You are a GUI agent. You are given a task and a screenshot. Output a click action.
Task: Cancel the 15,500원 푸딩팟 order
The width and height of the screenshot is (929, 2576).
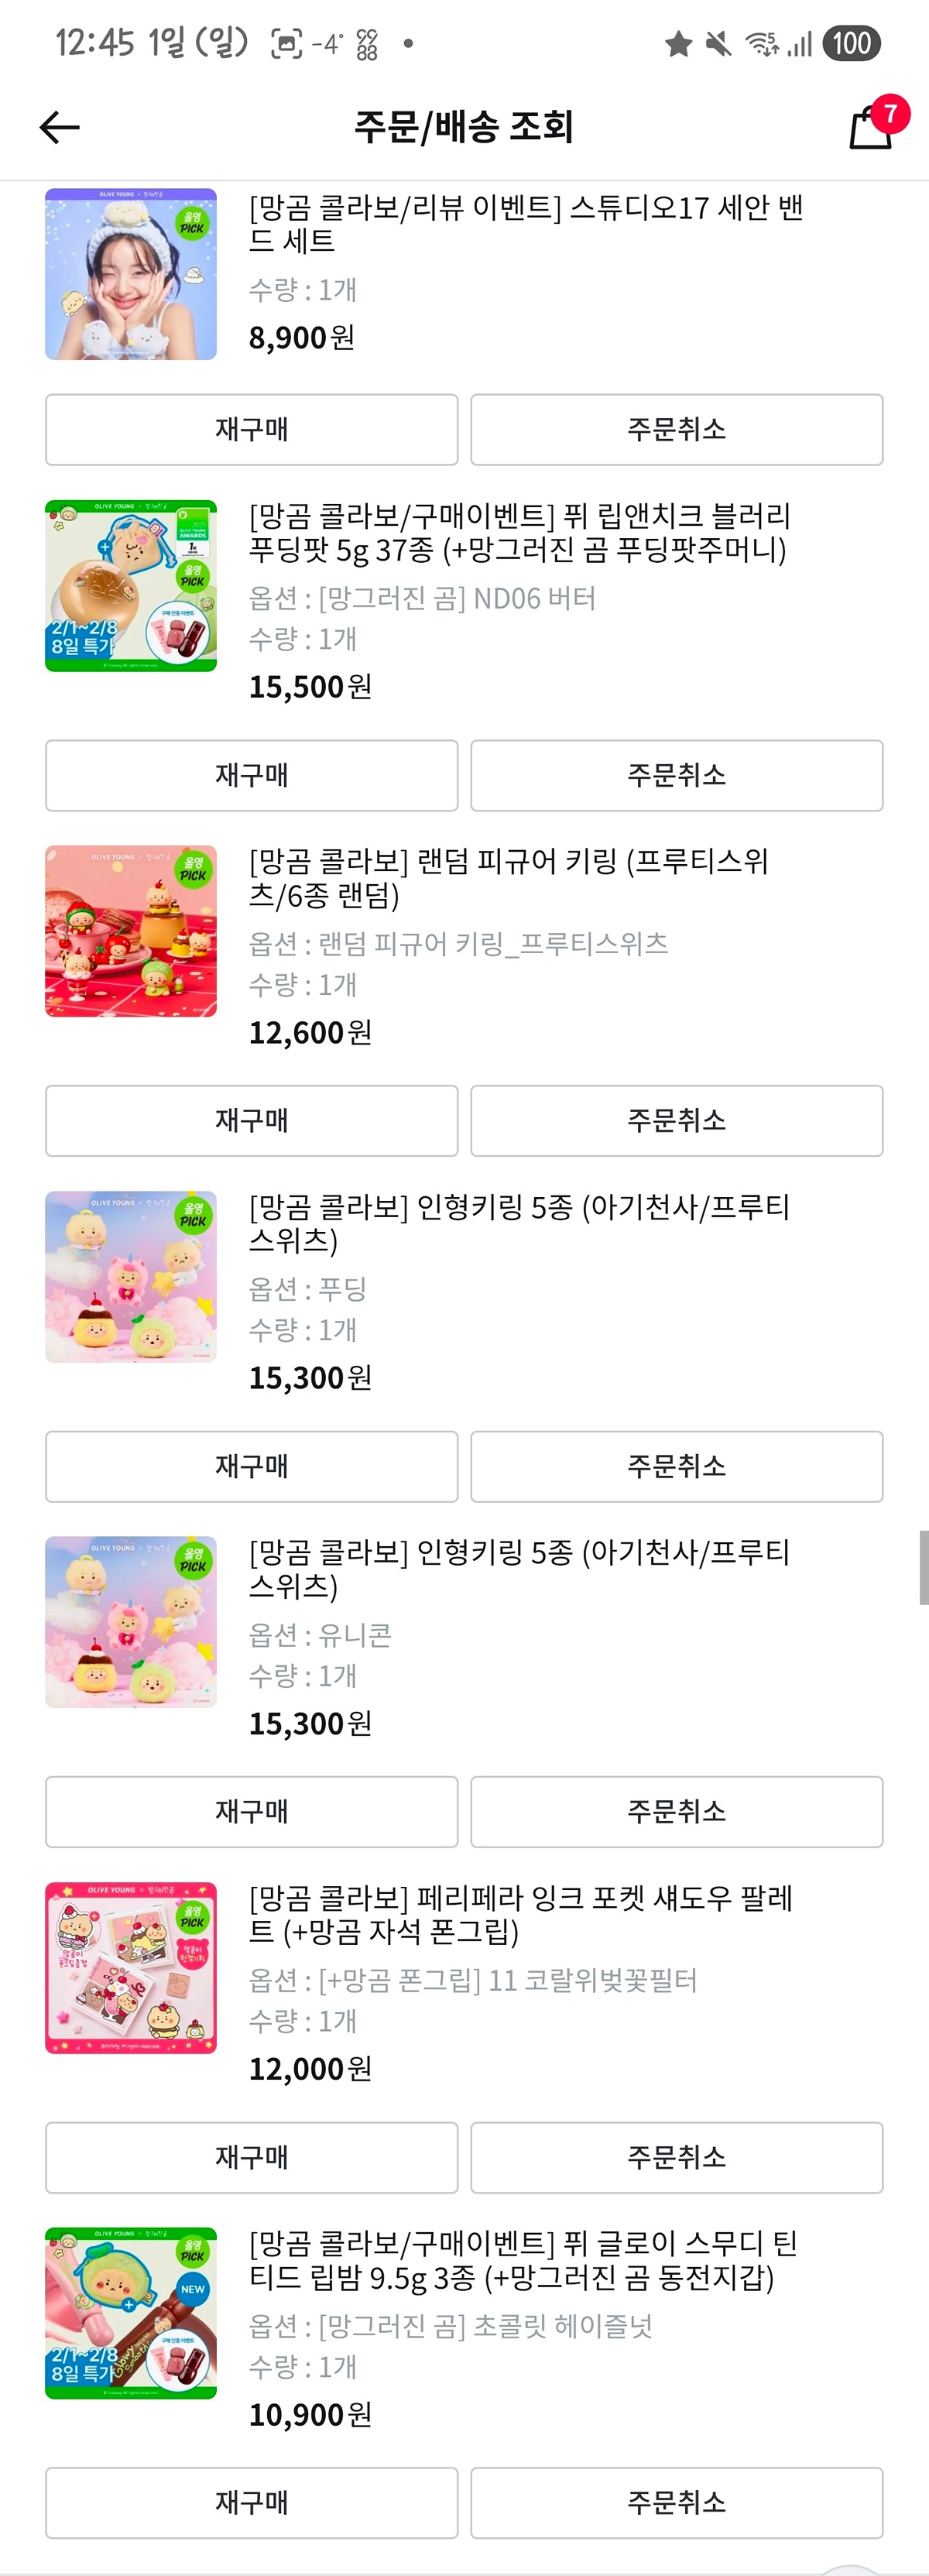coord(677,775)
